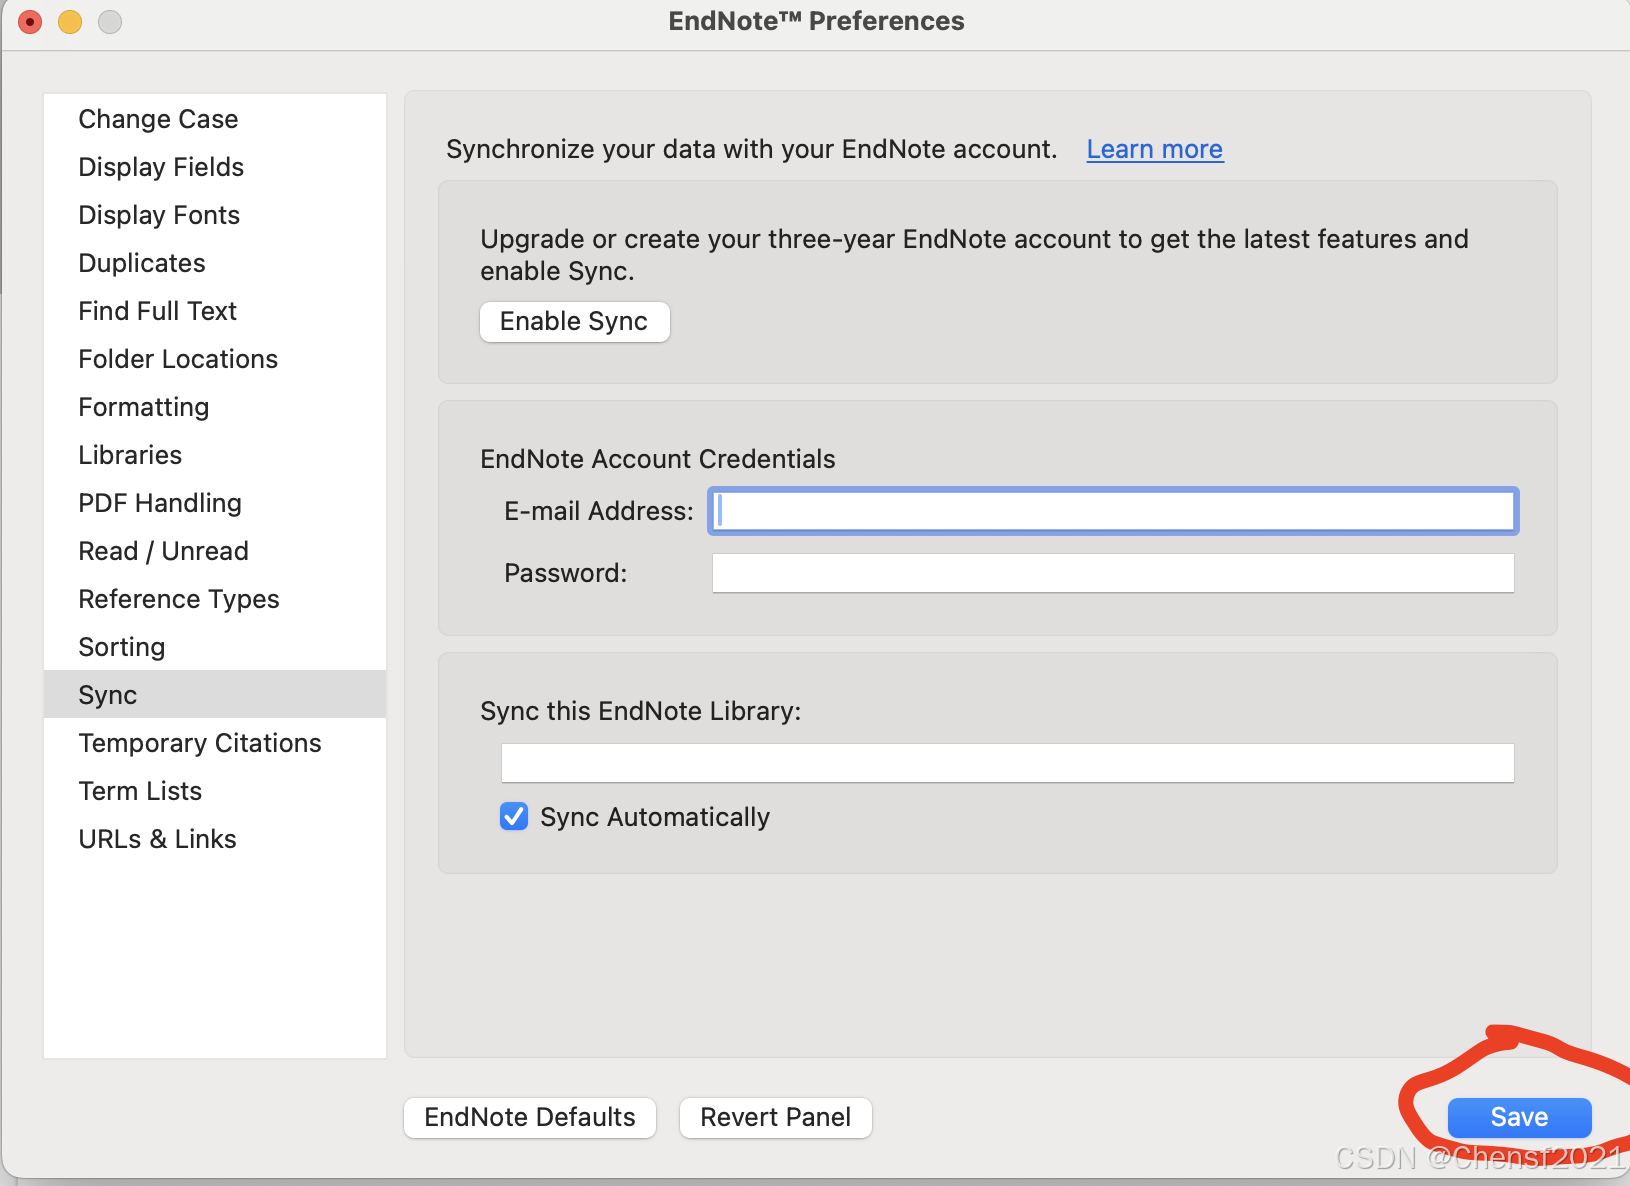The image size is (1630, 1186).
Task: Open the Learn more link
Action: tap(1154, 149)
